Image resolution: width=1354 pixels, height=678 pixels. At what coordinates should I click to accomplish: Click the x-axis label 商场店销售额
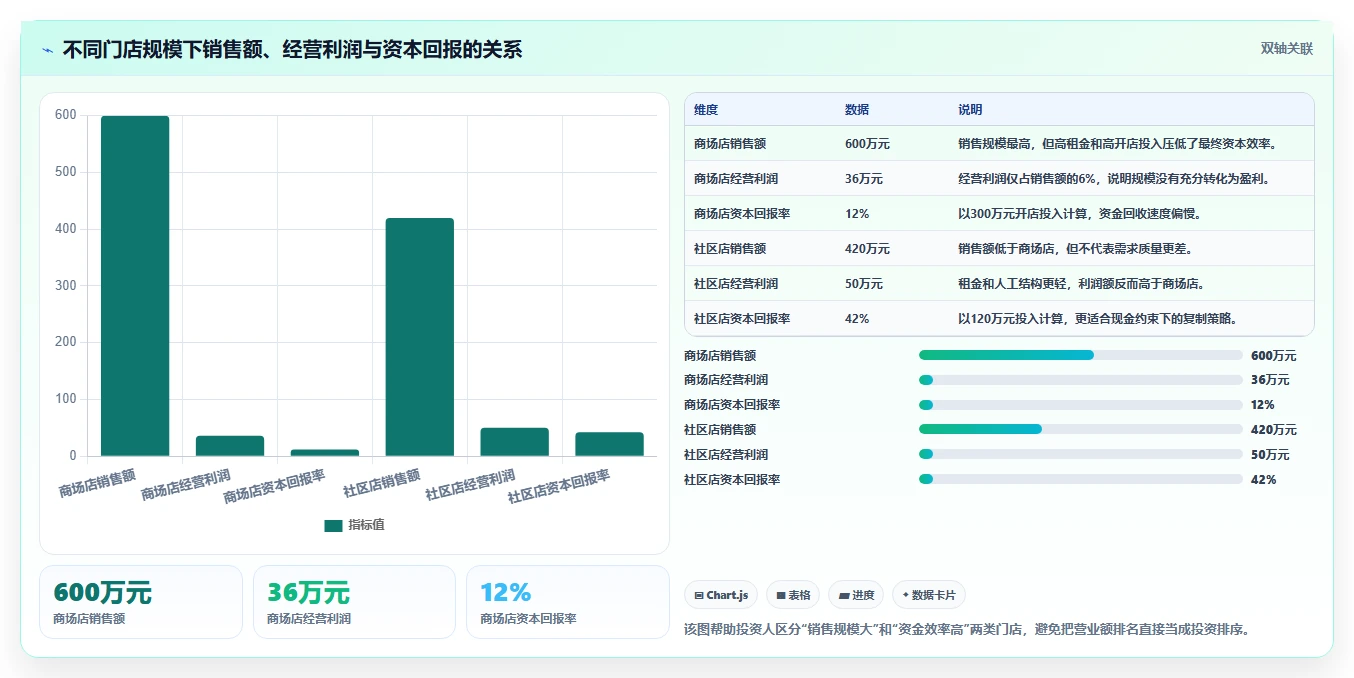[x=97, y=483]
